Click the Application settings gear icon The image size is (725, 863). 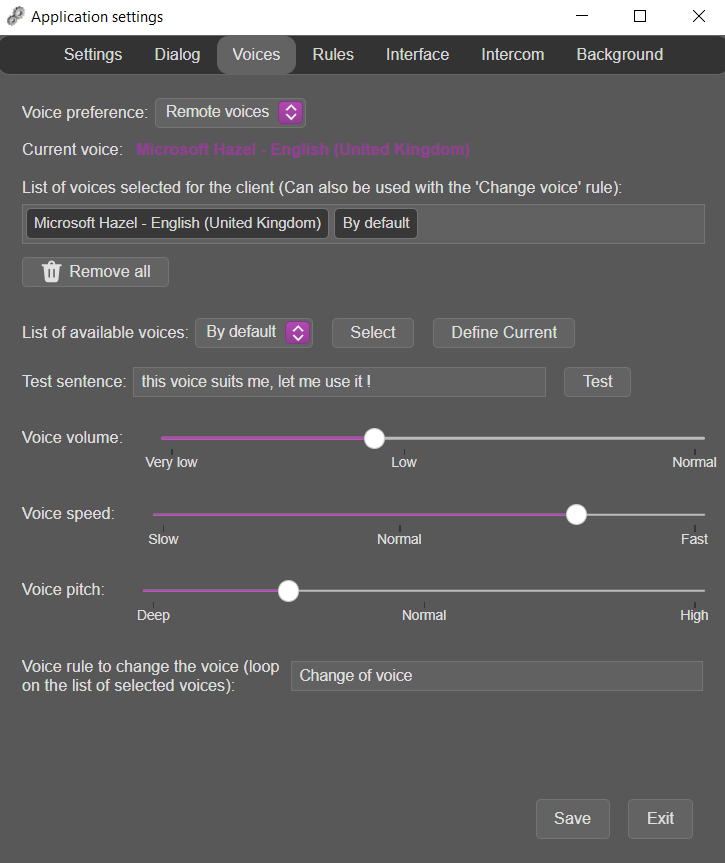(x=15, y=17)
